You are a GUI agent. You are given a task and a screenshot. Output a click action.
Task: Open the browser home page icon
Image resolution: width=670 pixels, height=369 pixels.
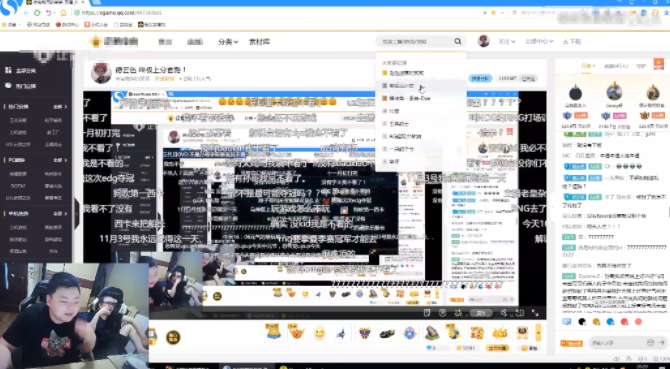click(x=63, y=13)
